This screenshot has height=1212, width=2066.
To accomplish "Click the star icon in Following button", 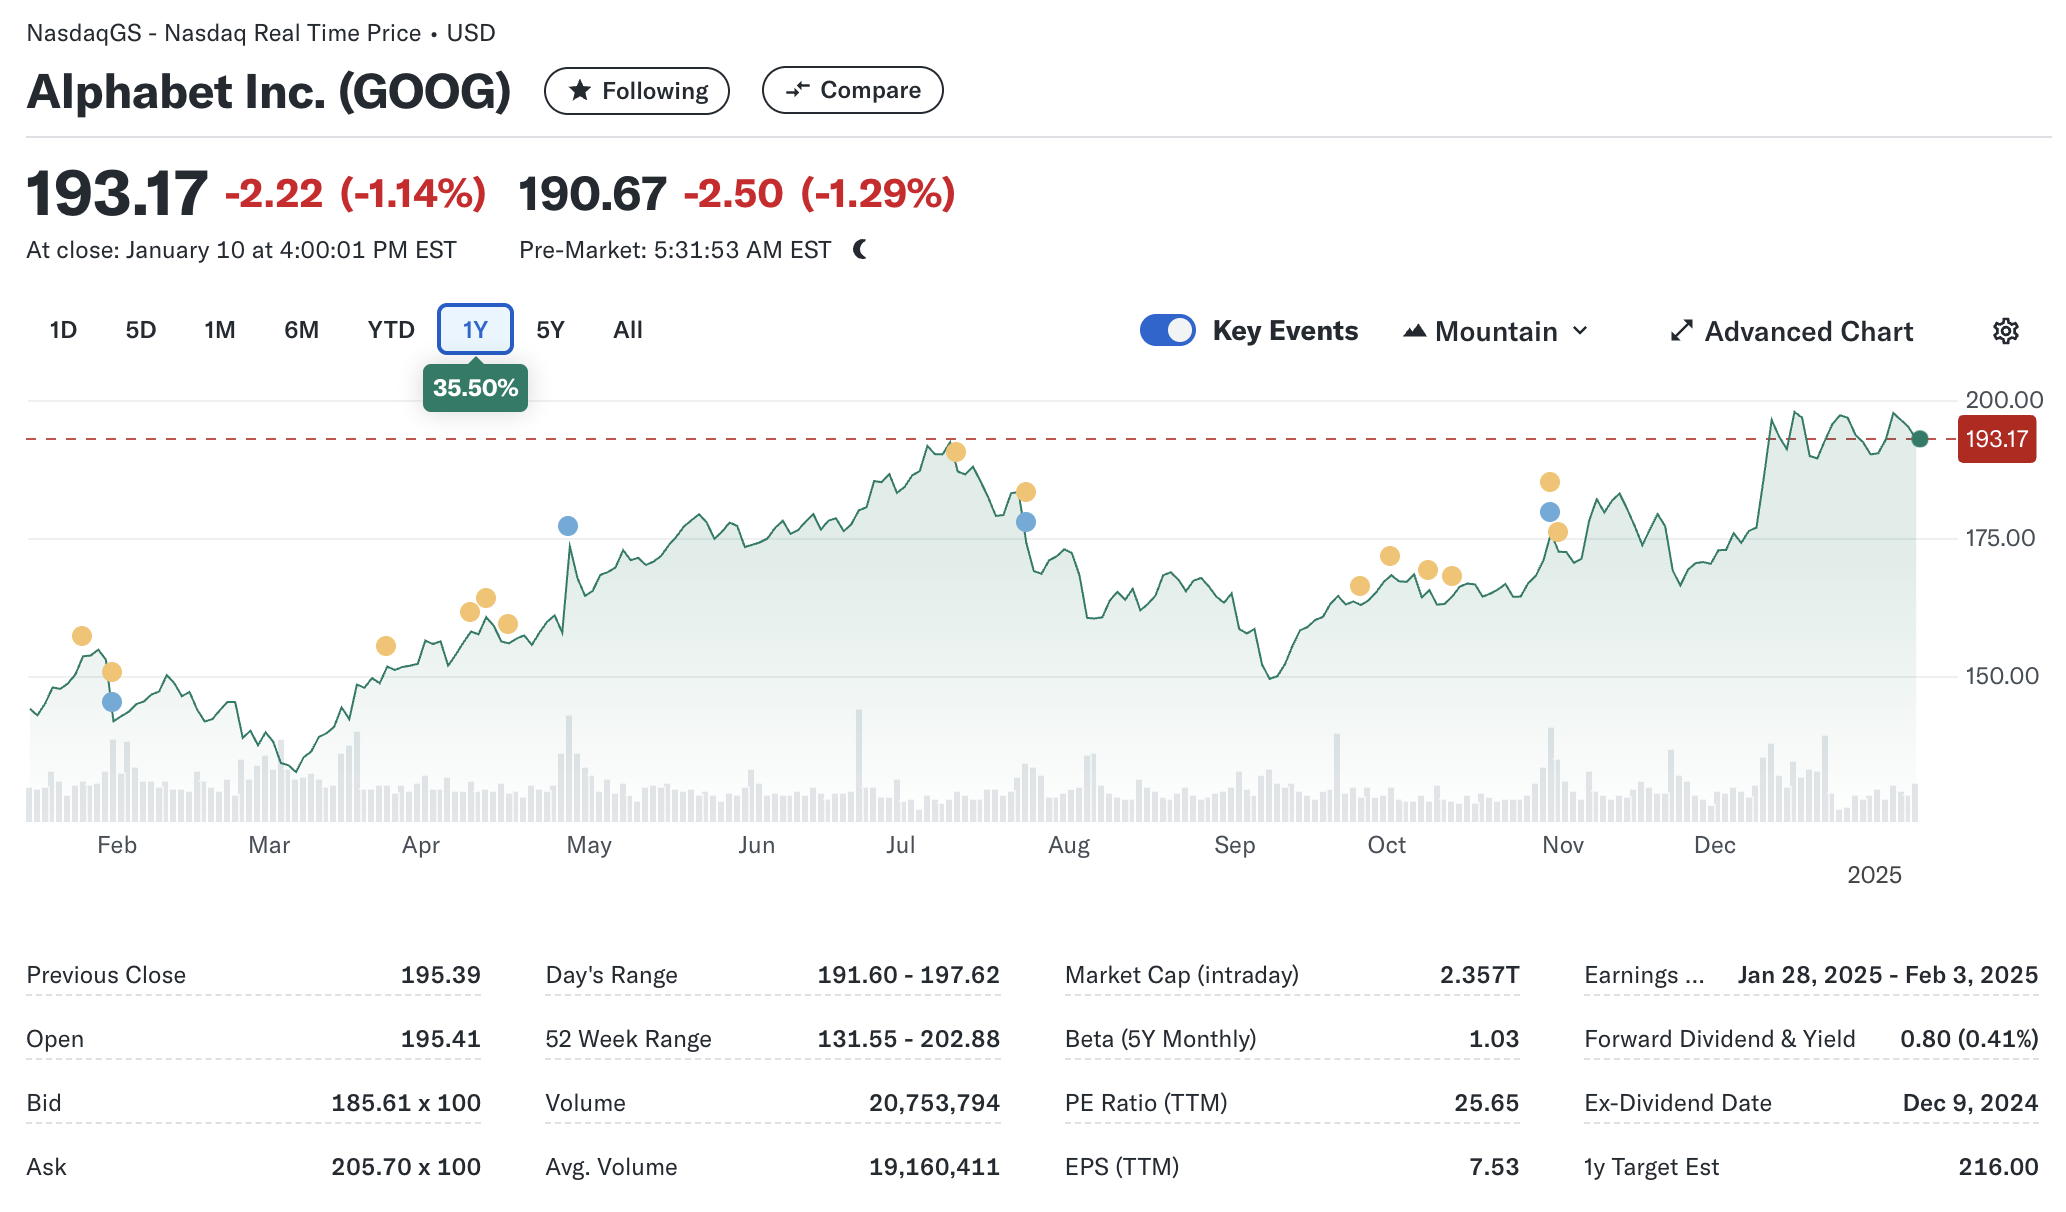I will 579,91.
